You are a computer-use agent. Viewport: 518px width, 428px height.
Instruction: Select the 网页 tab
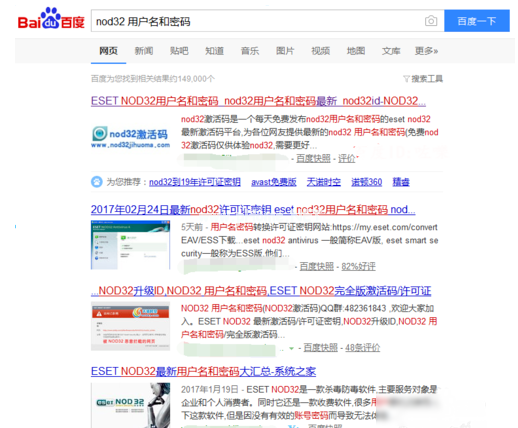[x=108, y=51]
